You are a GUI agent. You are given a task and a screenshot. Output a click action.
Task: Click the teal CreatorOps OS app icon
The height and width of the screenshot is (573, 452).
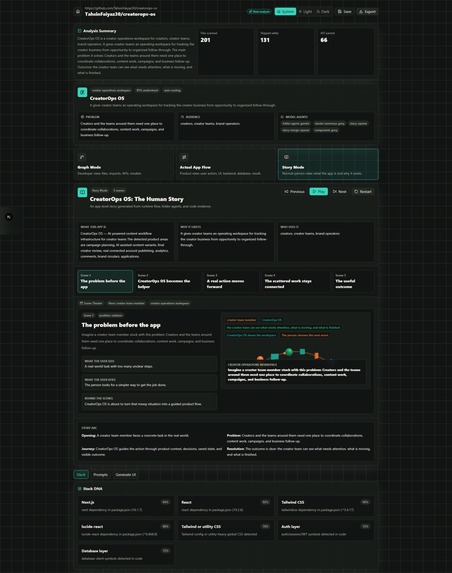click(82, 92)
